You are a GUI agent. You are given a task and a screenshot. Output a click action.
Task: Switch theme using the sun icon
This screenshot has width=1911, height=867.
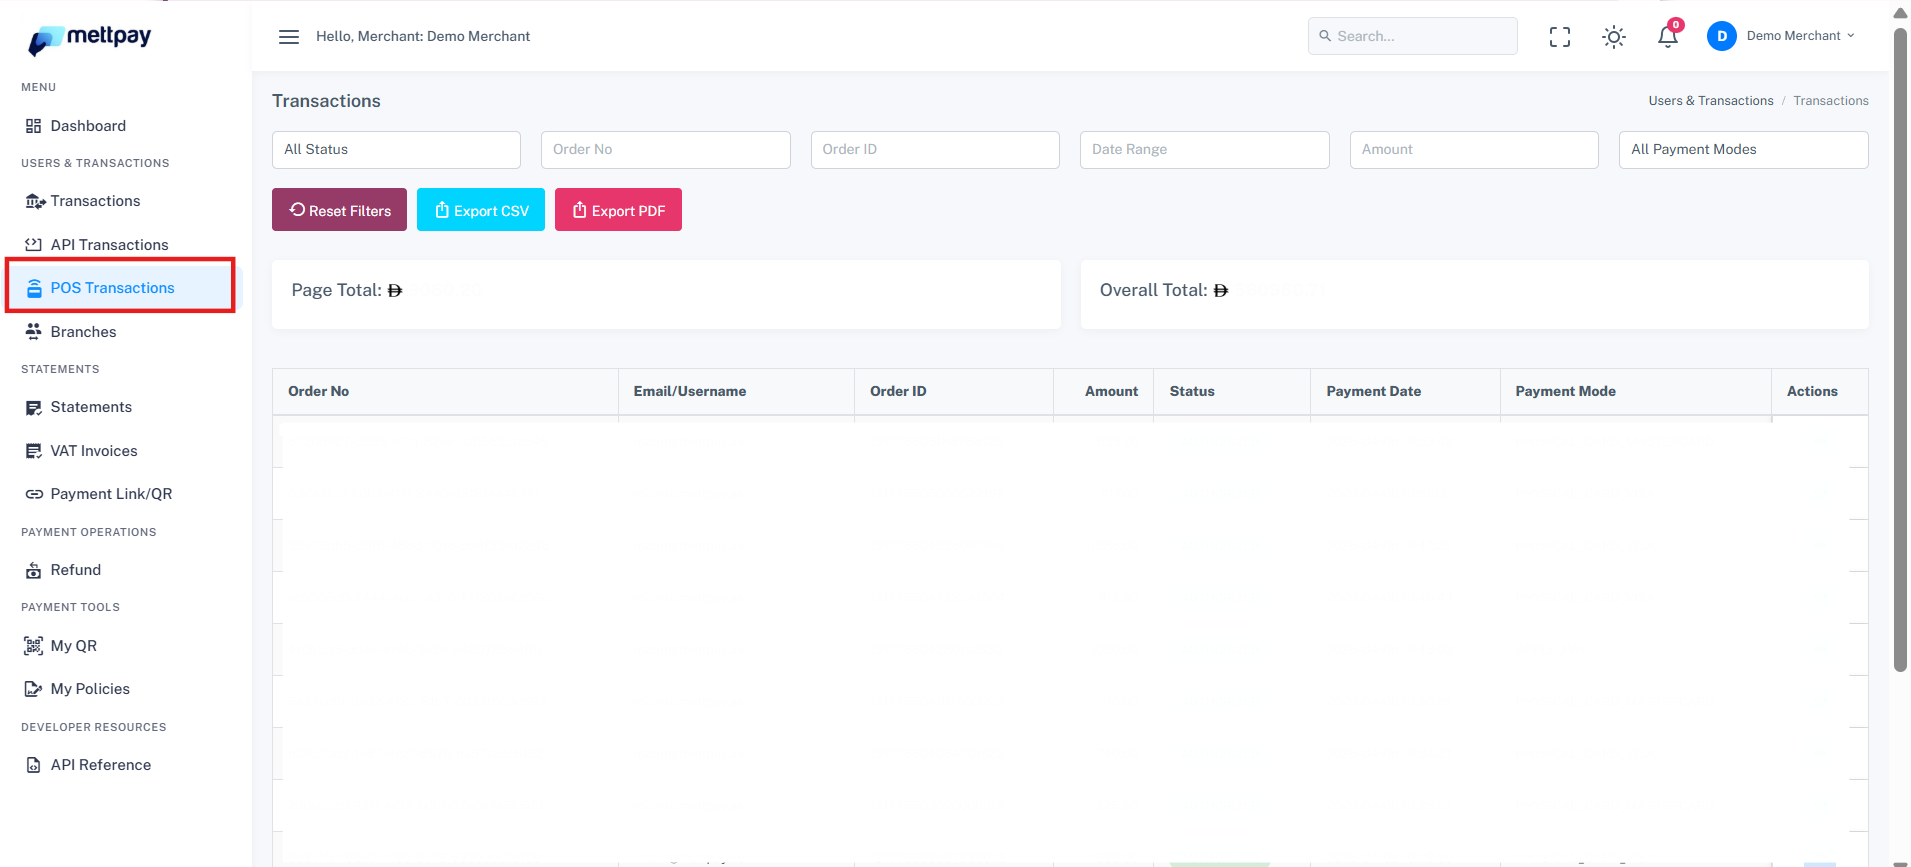point(1614,37)
